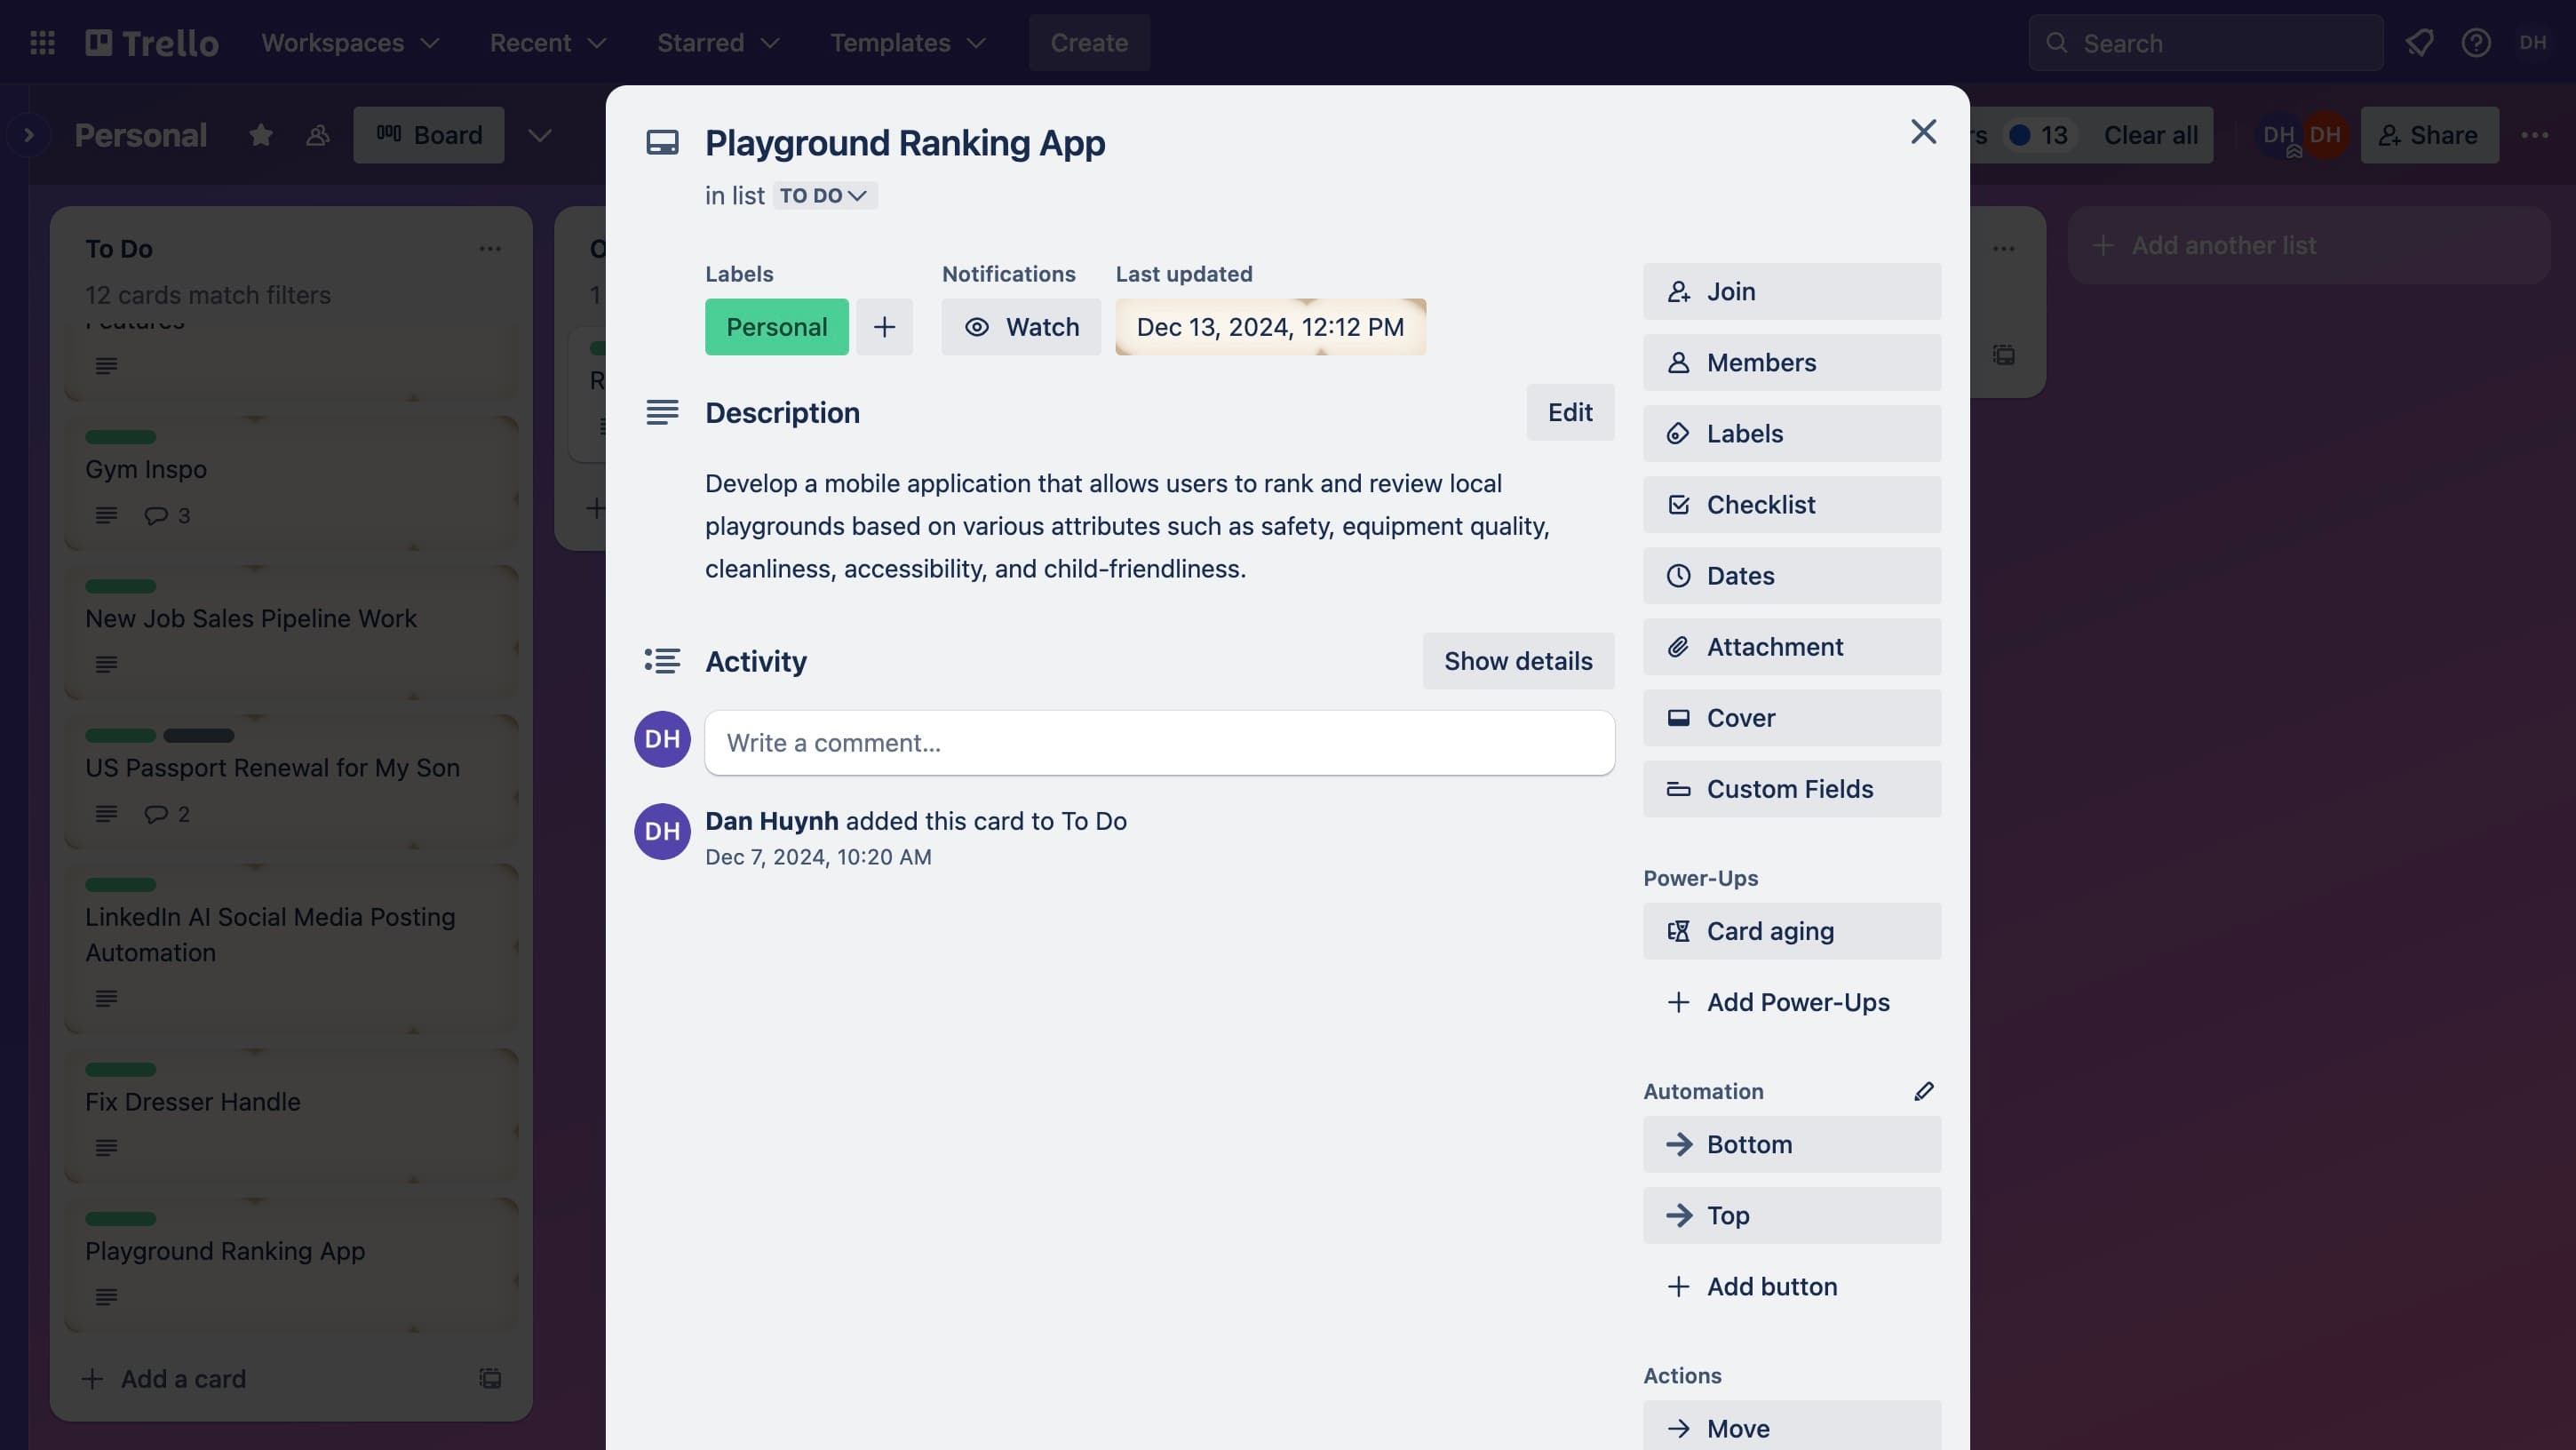The image size is (2576, 1450).
Task: Open the Workspaces dropdown menu
Action: coord(350,43)
